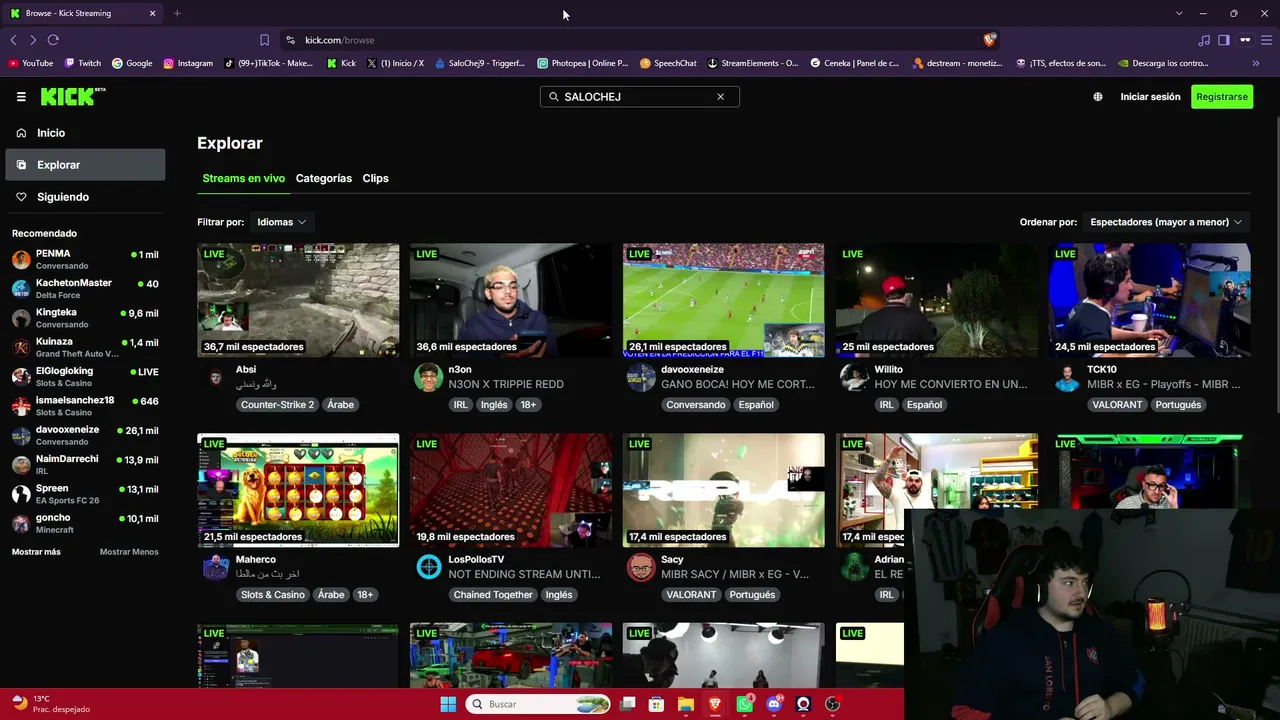Viewport: 1280px width, 720px height.
Task: Open a new browser tab
Action: (x=177, y=13)
